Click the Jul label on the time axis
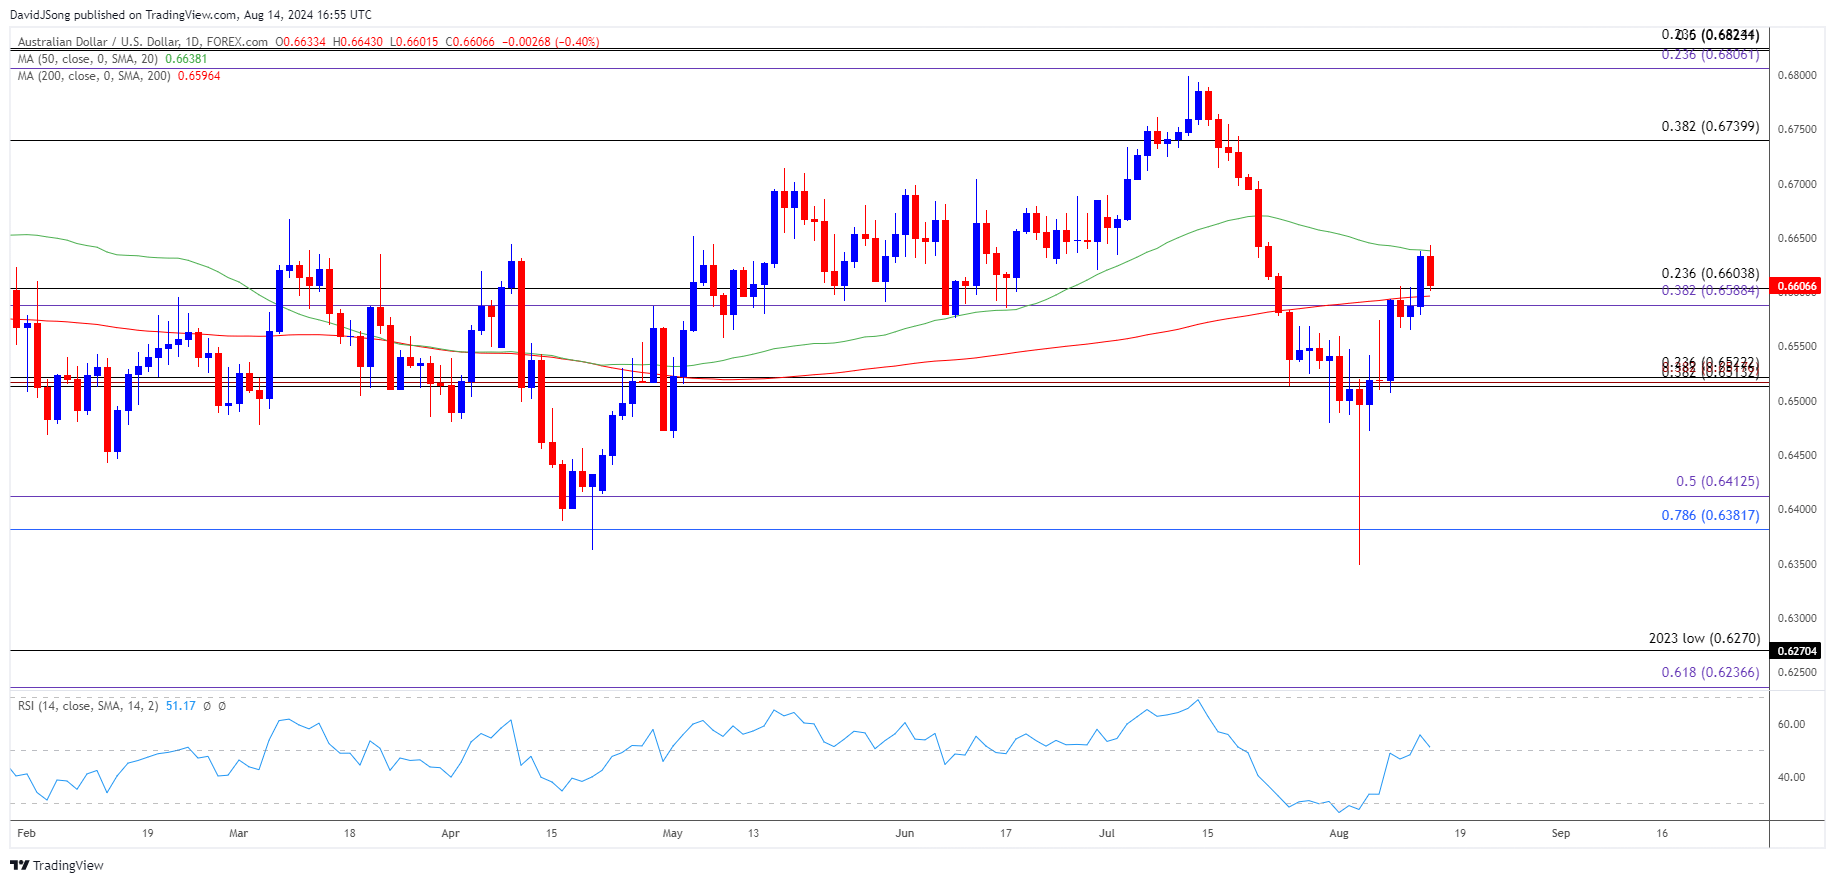The image size is (1835, 883). 1107,833
